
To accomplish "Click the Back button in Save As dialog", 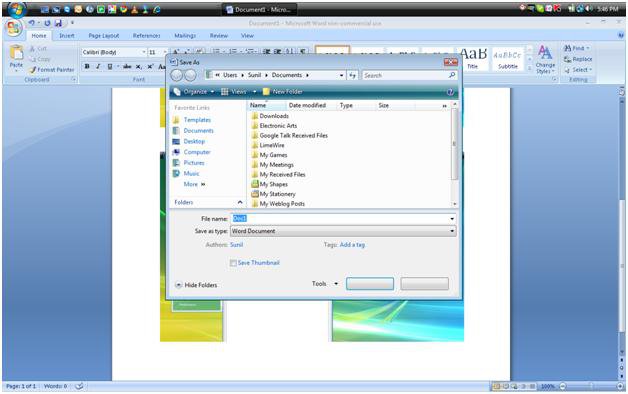I will pos(177,75).
